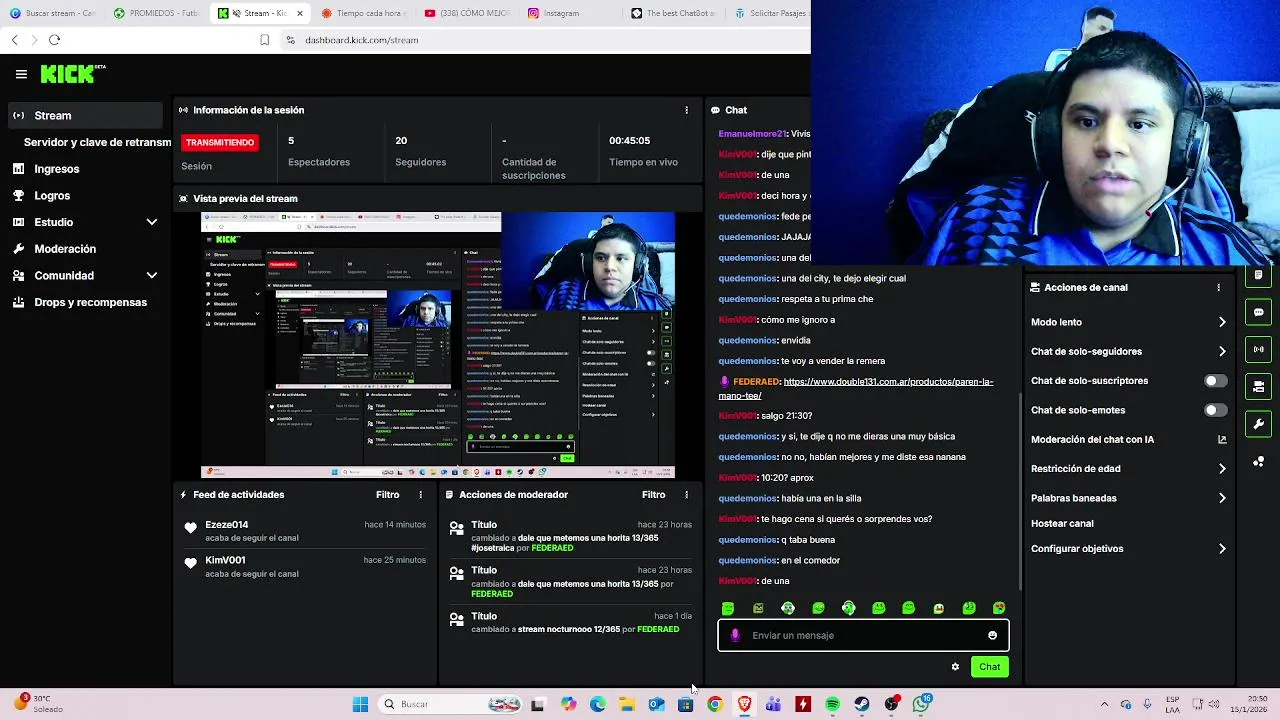The image size is (1280, 720).
Task: Click the speech bubble icon in the right rail
Action: (x=1258, y=312)
